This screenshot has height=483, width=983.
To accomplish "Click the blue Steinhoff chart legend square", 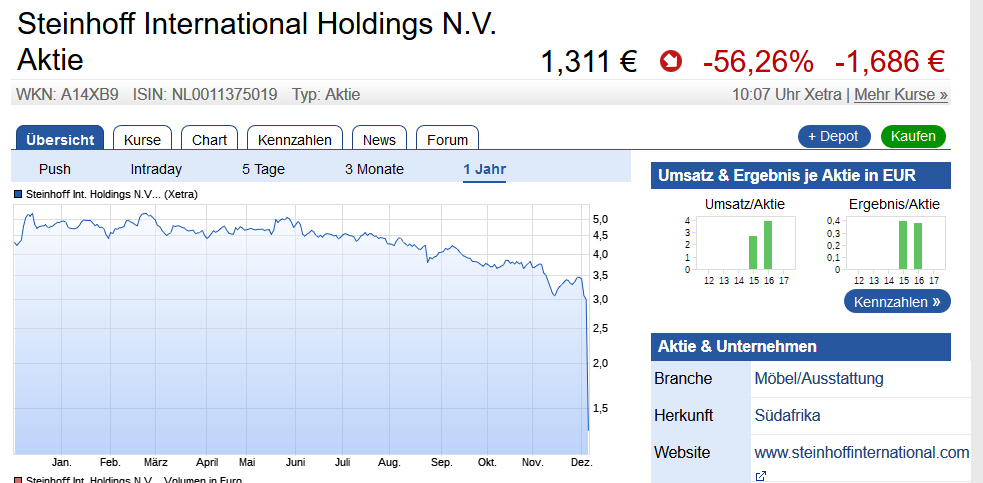I will (18, 194).
